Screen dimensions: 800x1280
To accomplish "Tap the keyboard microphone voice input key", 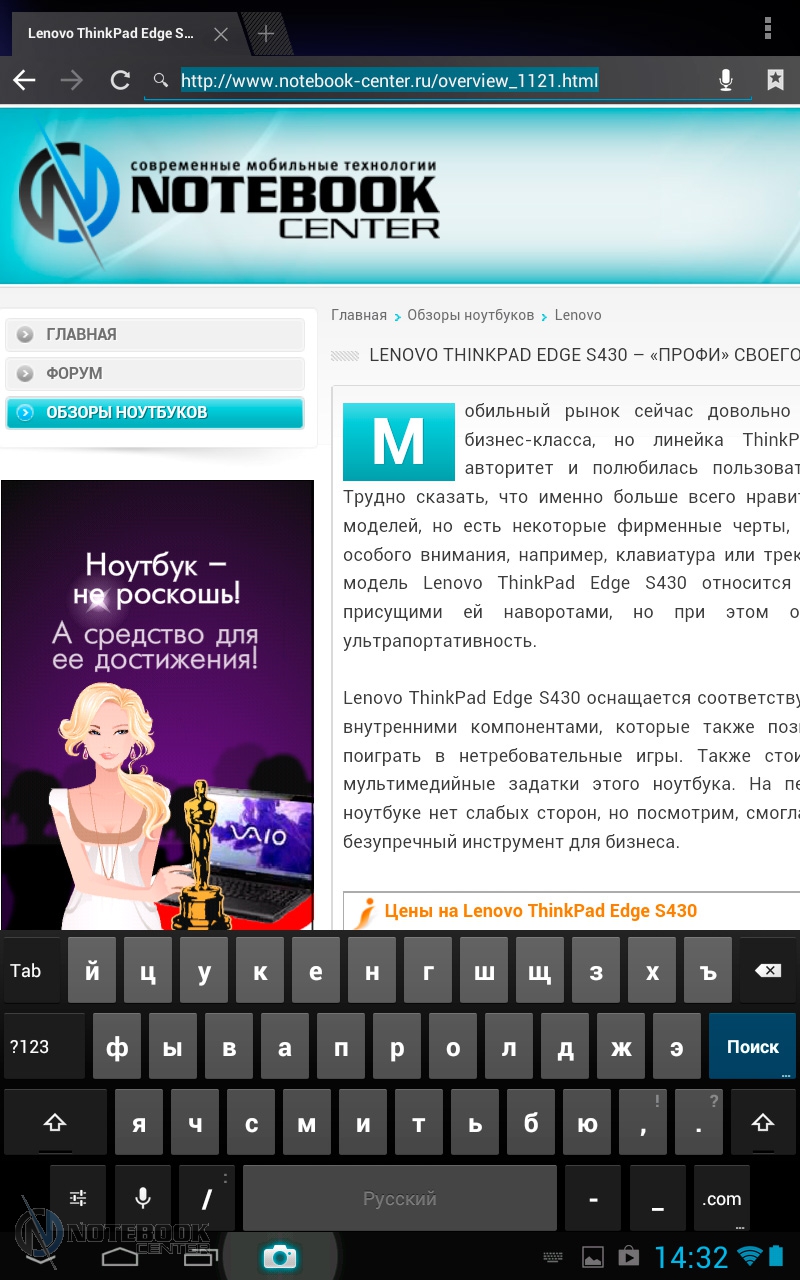I will (x=143, y=1198).
